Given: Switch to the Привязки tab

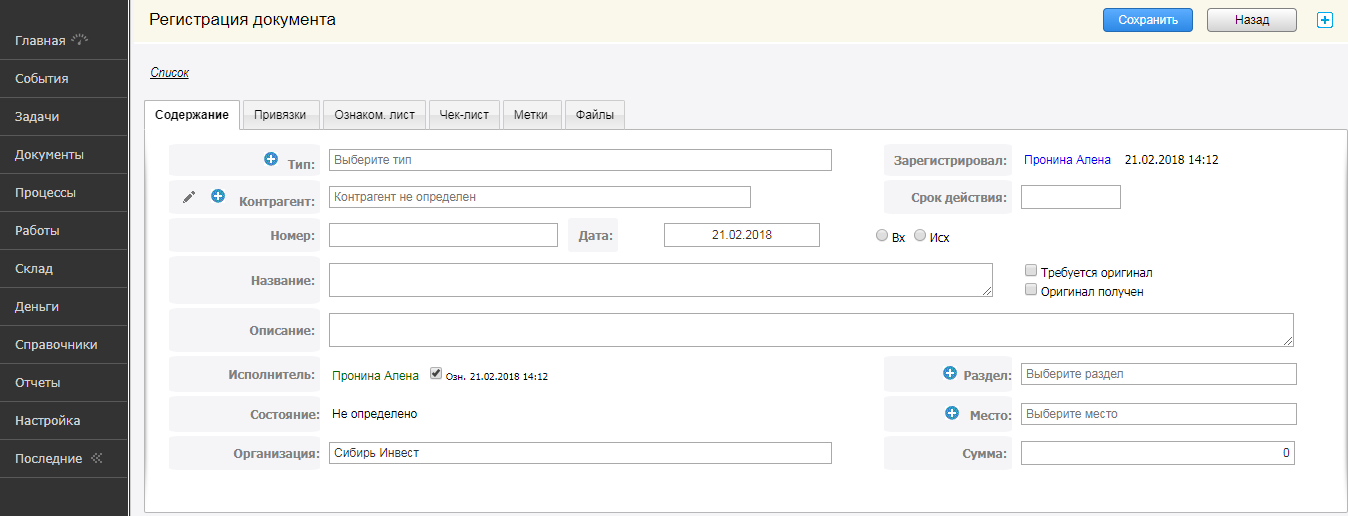Looking at the screenshot, I should coord(281,115).
